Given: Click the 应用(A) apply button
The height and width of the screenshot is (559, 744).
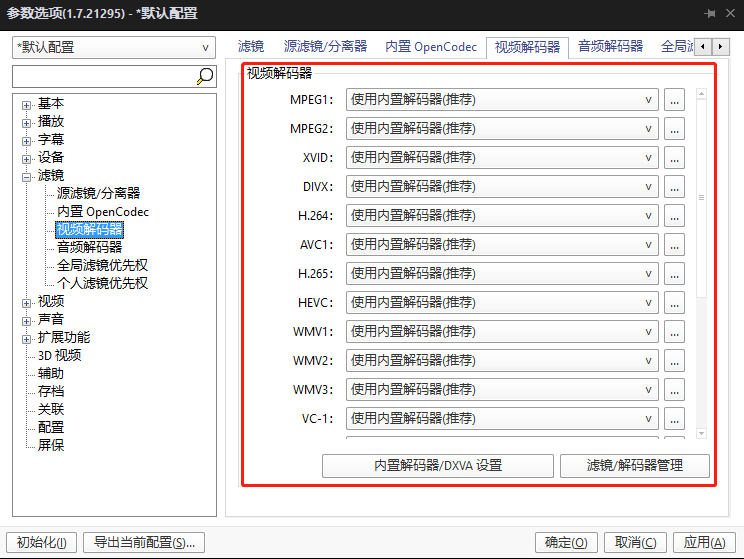Looking at the screenshot, I should (x=704, y=542).
